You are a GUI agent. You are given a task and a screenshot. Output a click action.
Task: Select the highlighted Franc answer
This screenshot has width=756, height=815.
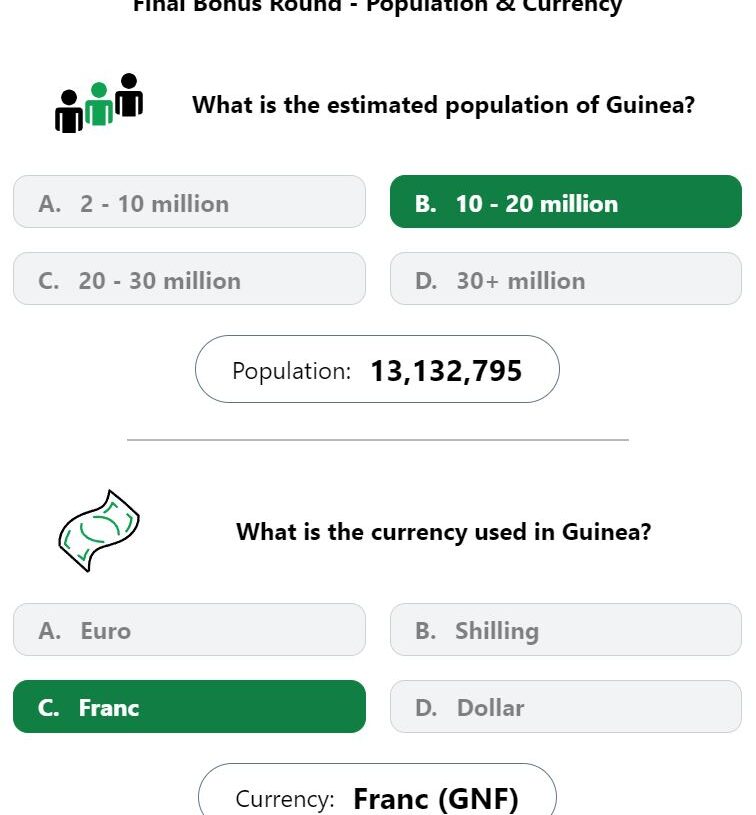pyautogui.click(x=189, y=706)
